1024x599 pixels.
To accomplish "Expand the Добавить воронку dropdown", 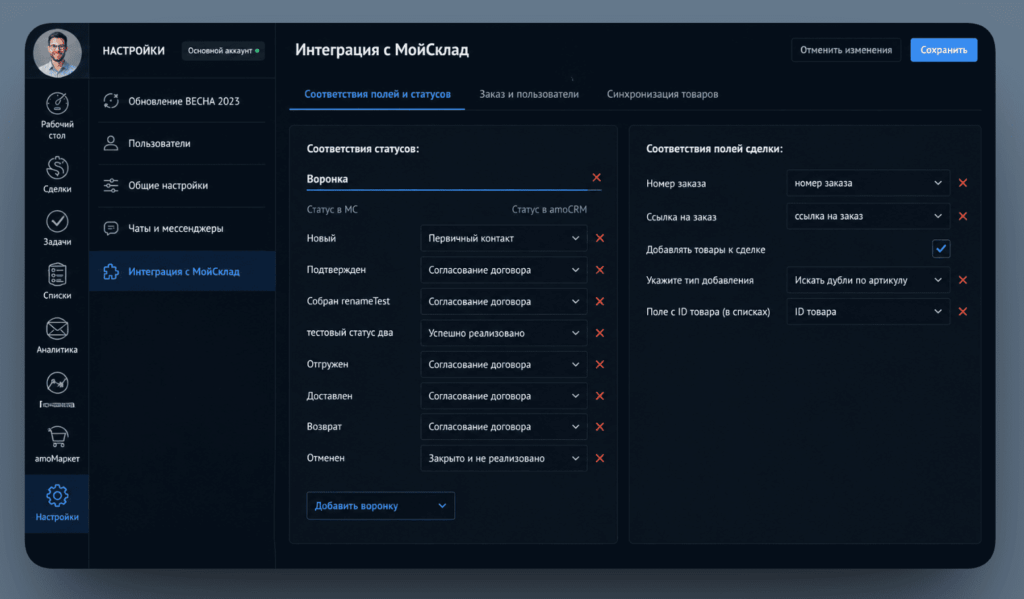I will [x=380, y=506].
